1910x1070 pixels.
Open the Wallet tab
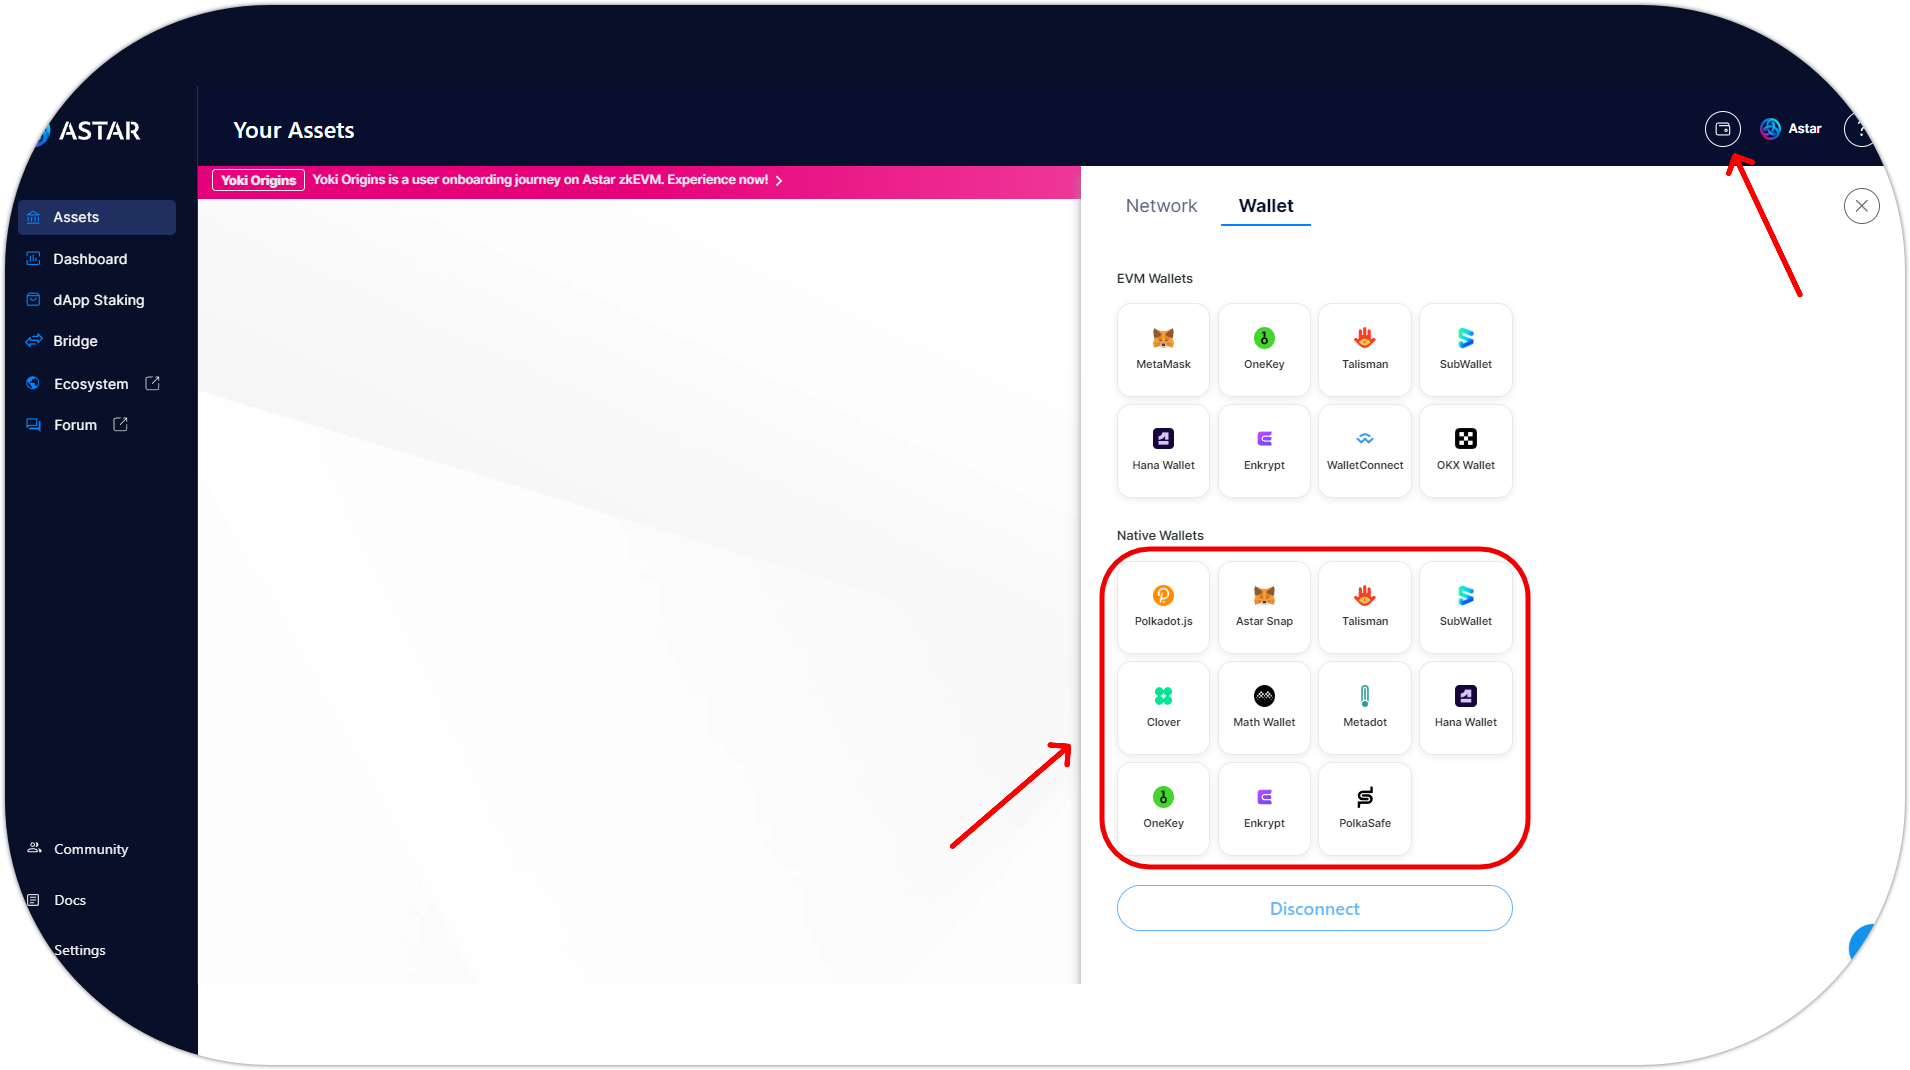click(x=1265, y=206)
